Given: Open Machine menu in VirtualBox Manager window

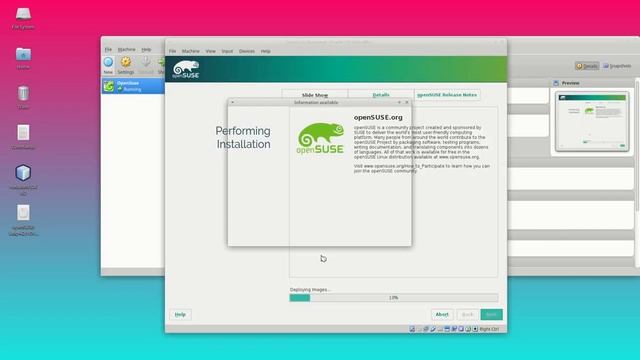Looking at the screenshot, I should (x=127, y=49).
